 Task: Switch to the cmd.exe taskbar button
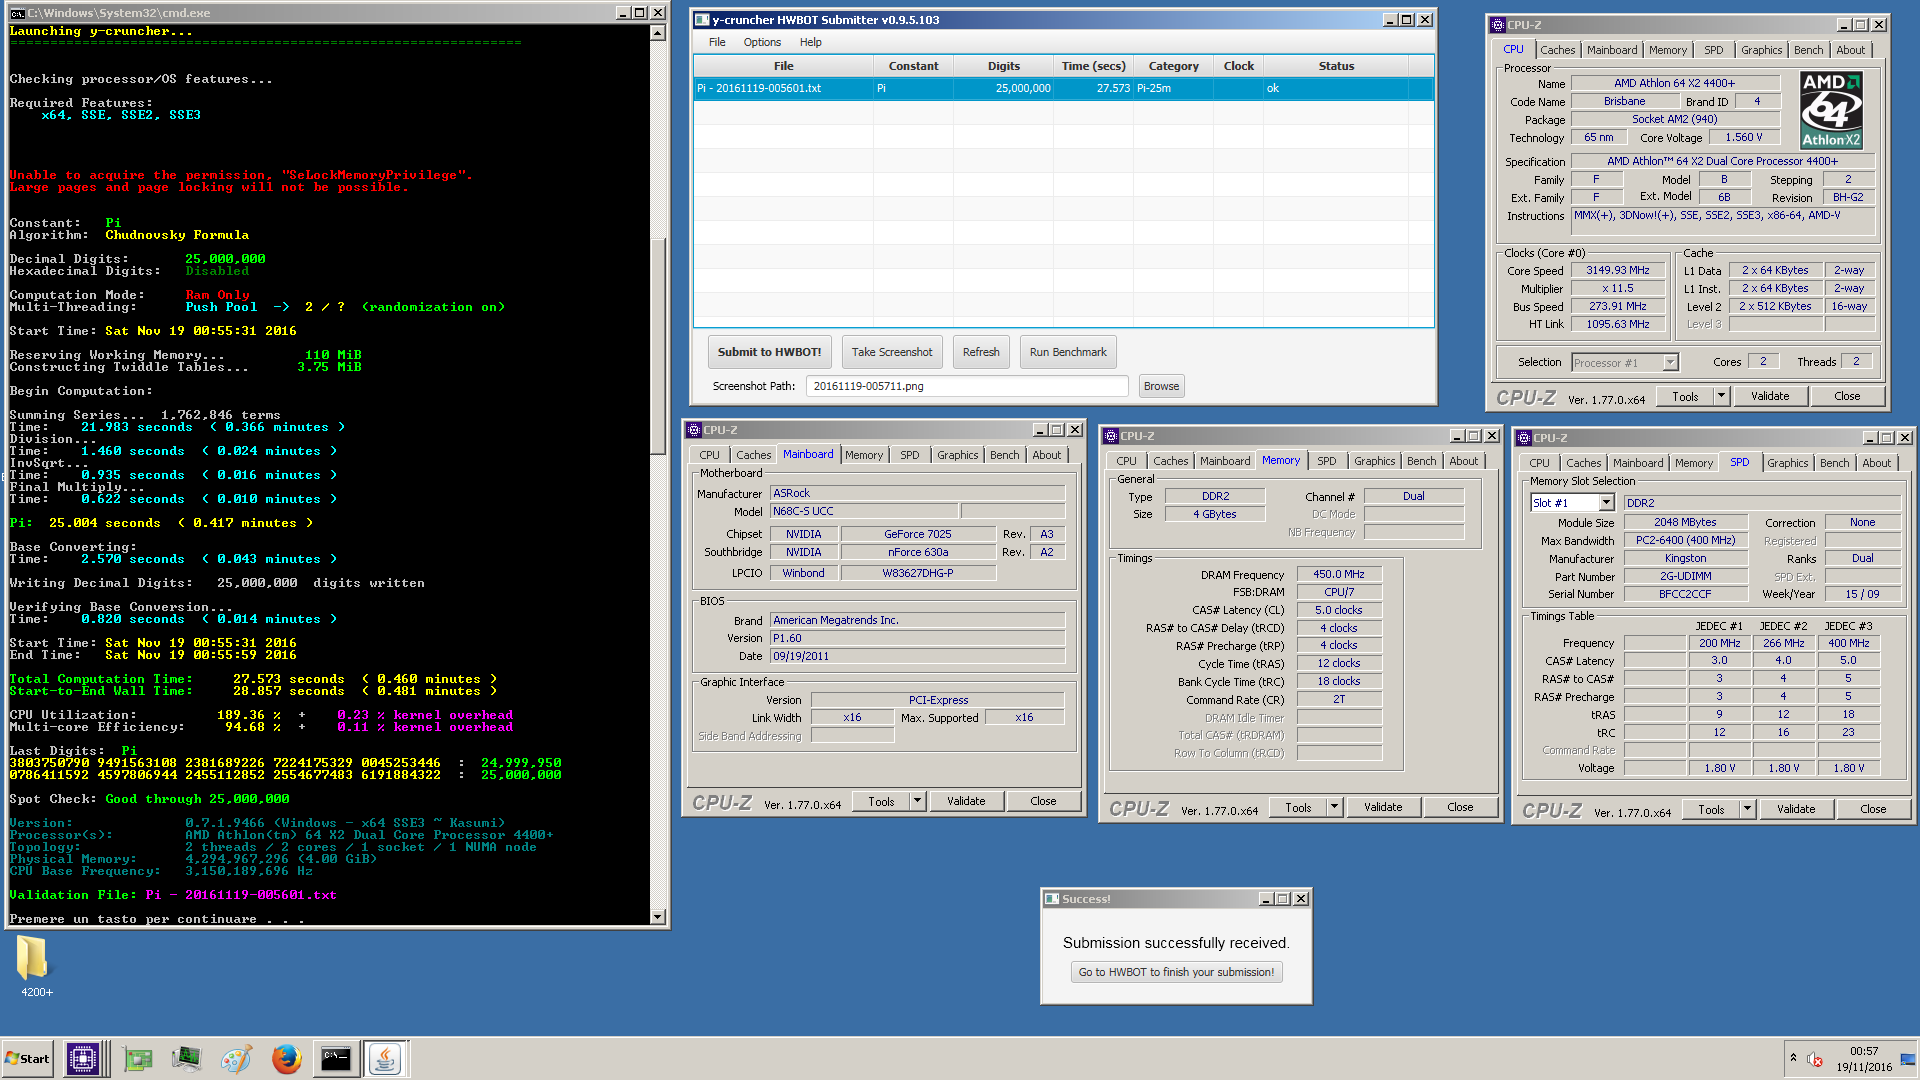pyautogui.click(x=336, y=1059)
